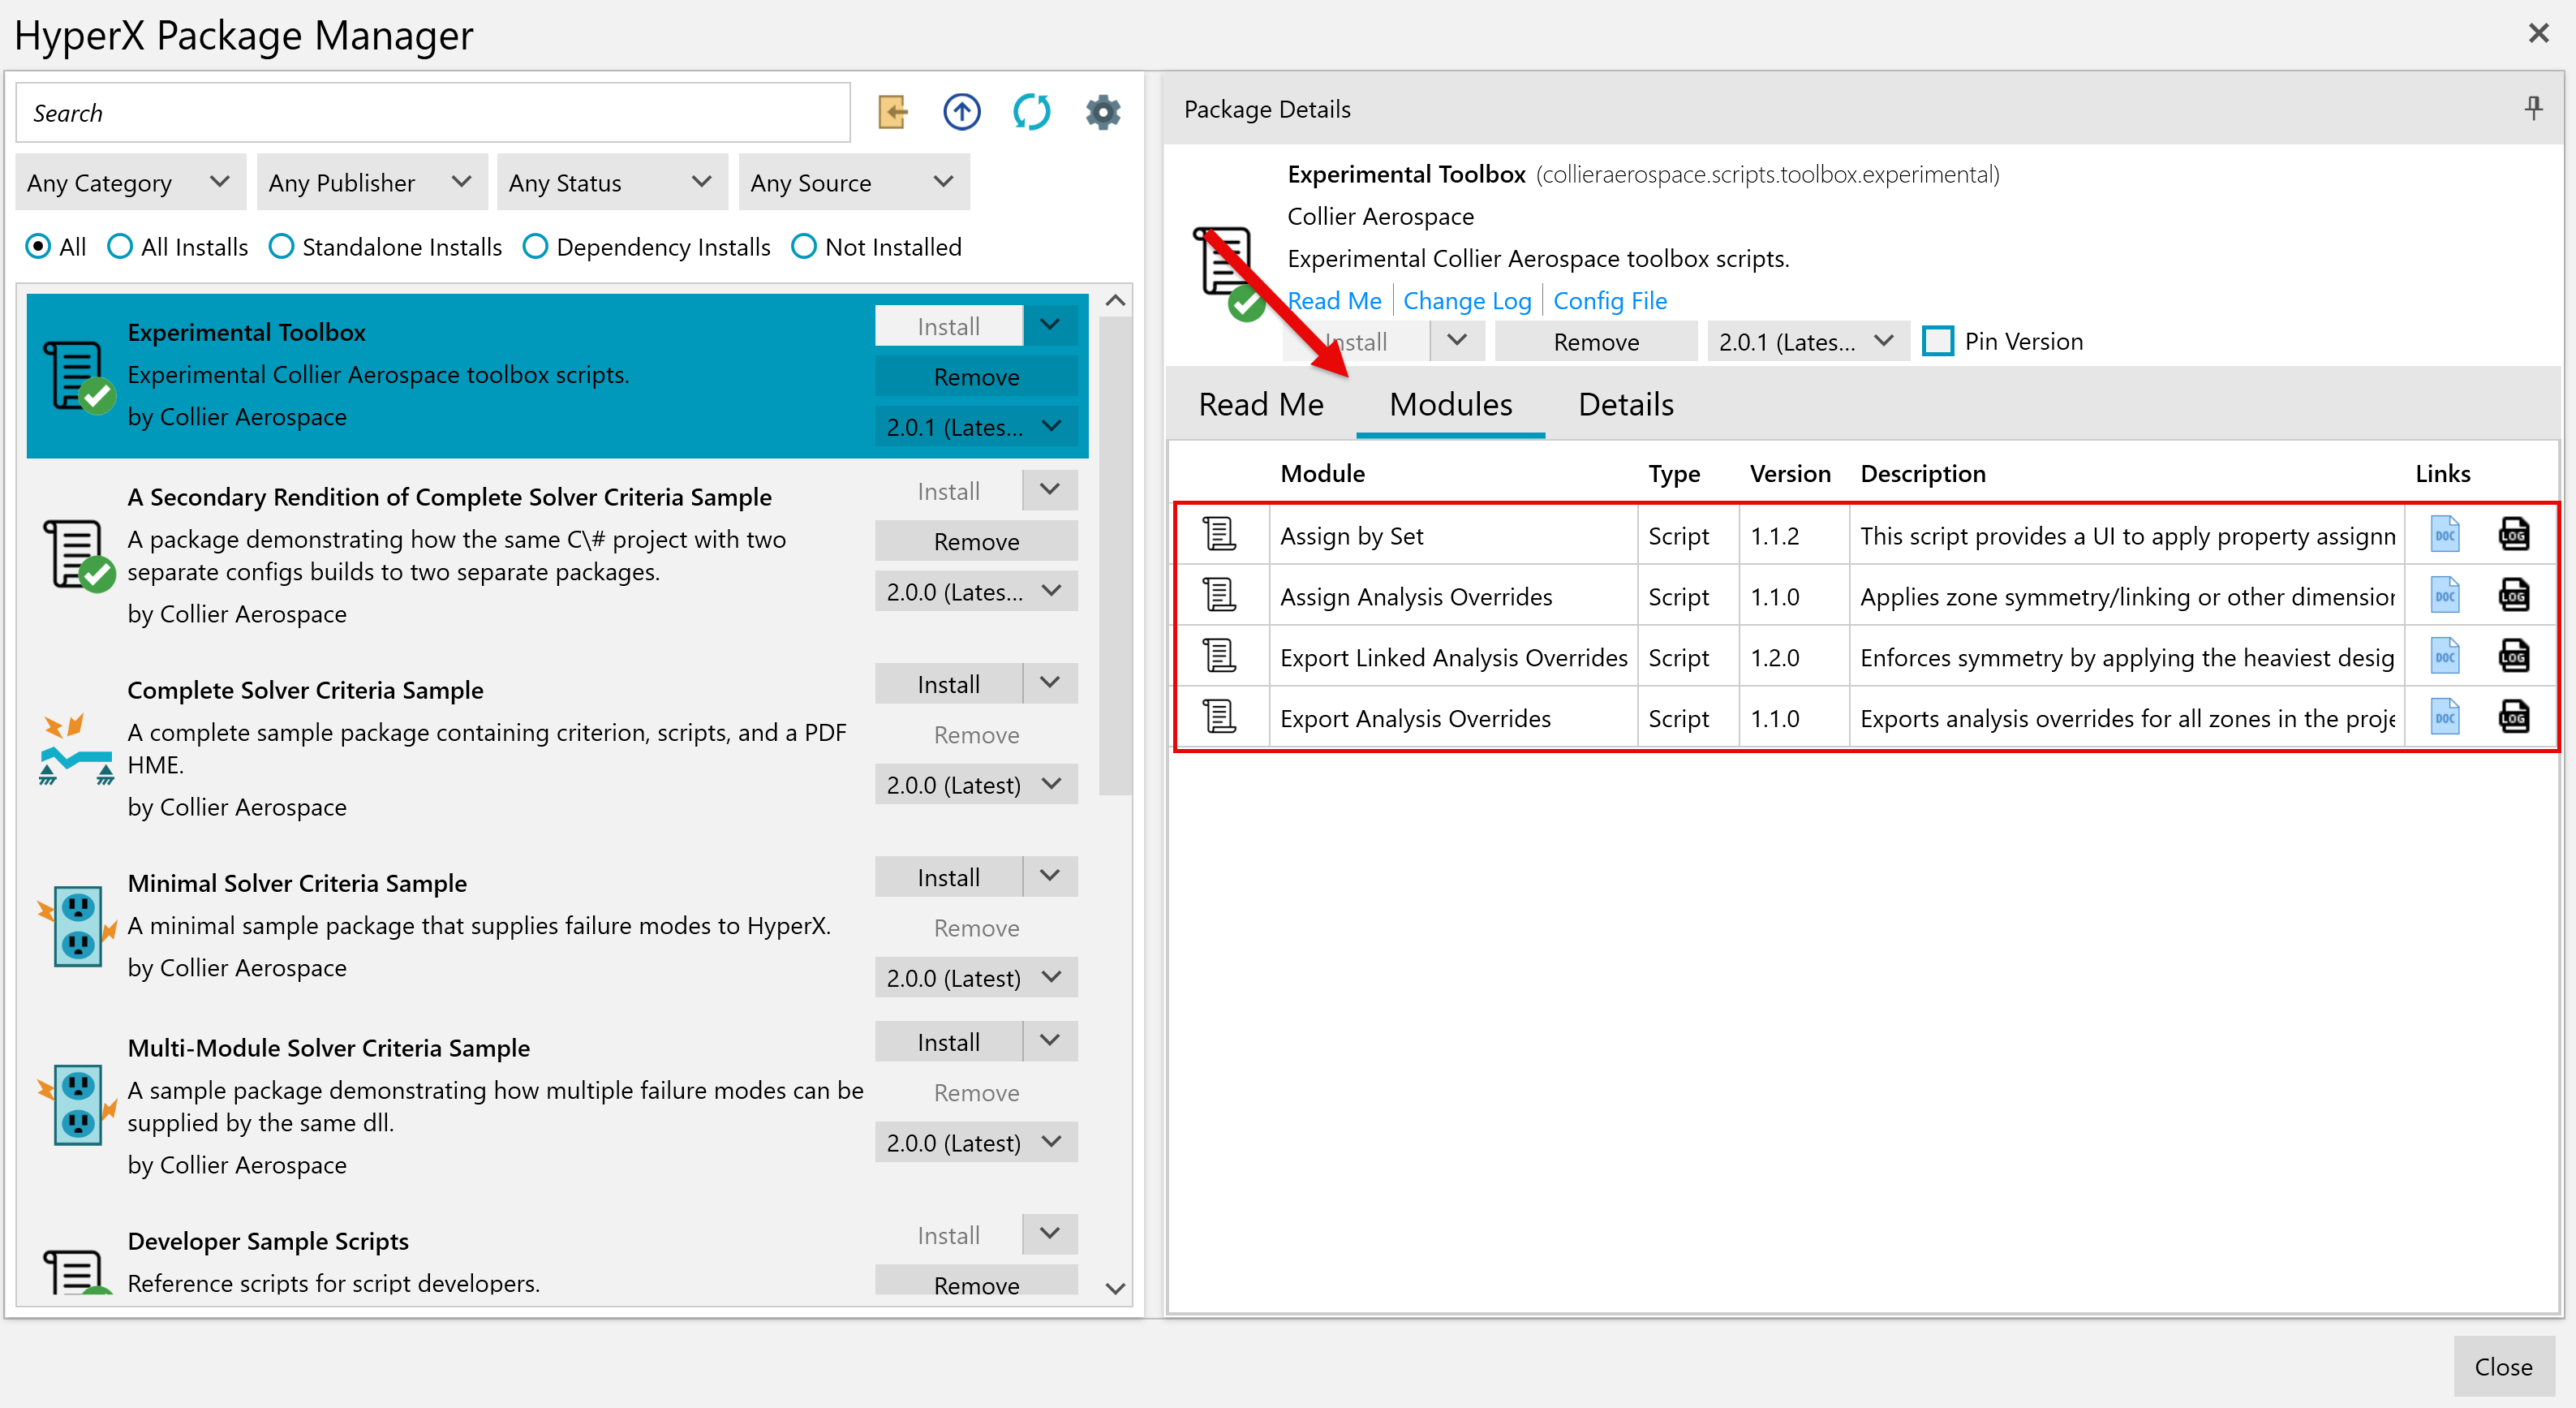The image size is (2576, 1408).
Task: Expand Install options arrow in Package Details
Action: click(1457, 341)
